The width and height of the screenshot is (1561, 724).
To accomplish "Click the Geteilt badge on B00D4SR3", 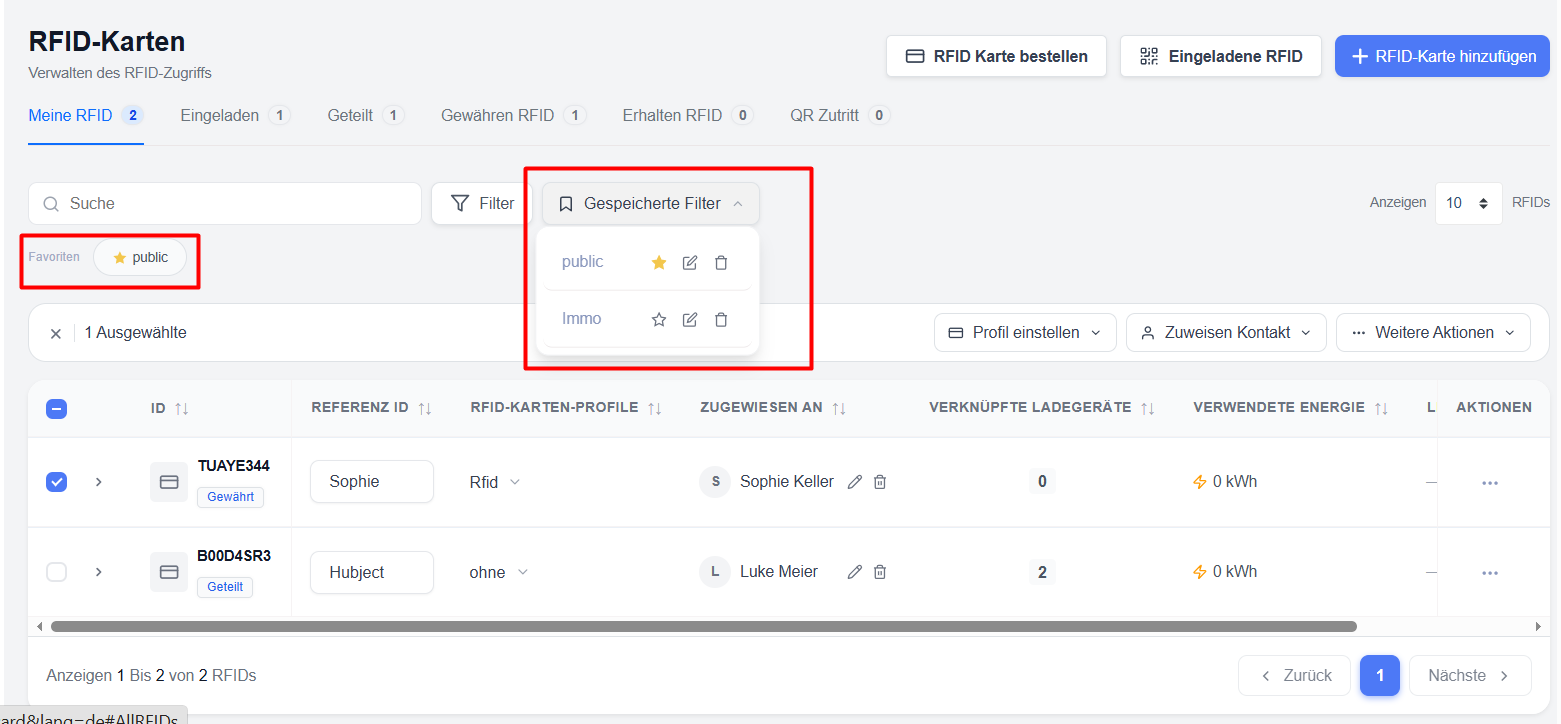I will point(225,587).
